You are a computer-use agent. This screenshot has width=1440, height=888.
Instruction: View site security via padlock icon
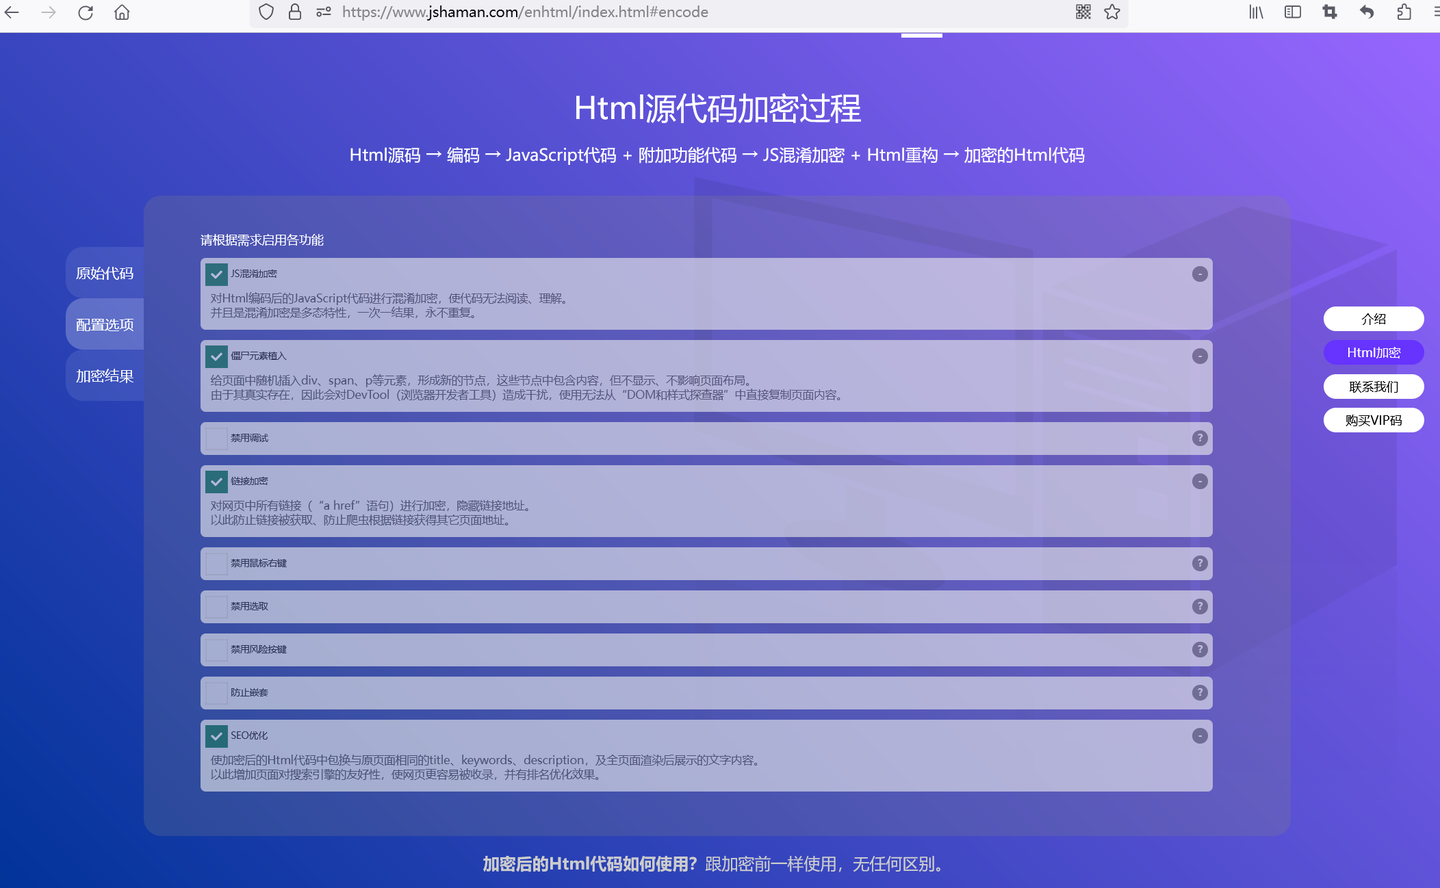coord(295,12)
